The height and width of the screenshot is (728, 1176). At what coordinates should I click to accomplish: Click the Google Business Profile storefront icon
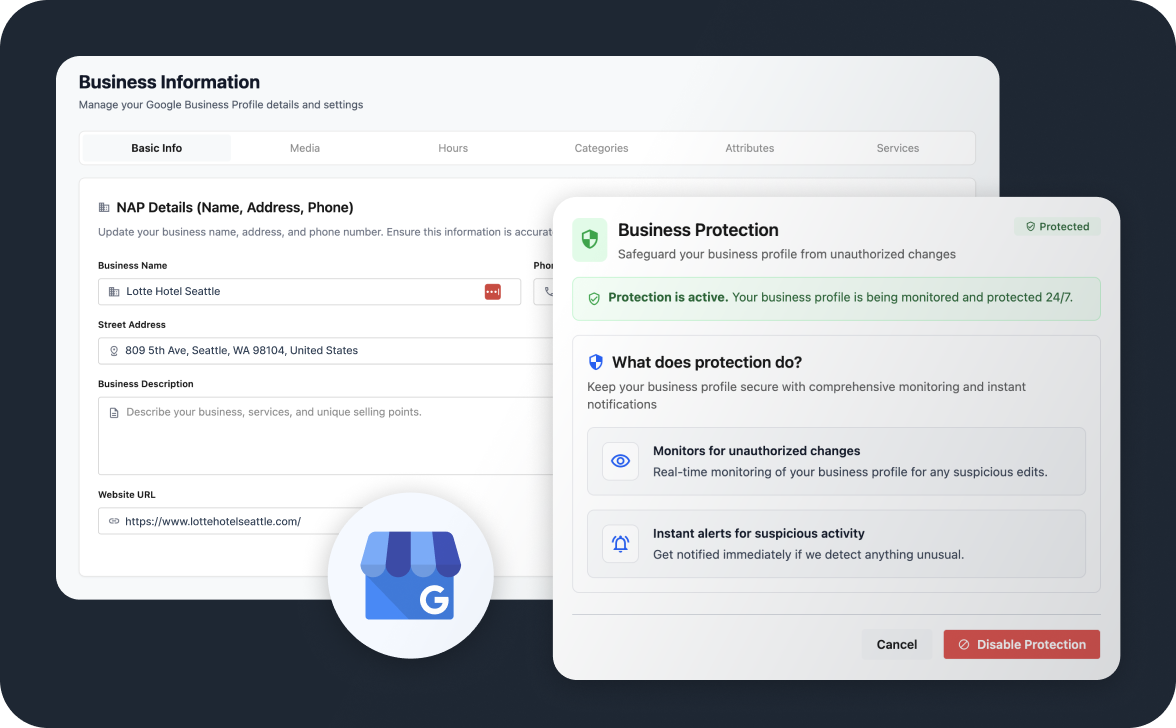point(410,575)
